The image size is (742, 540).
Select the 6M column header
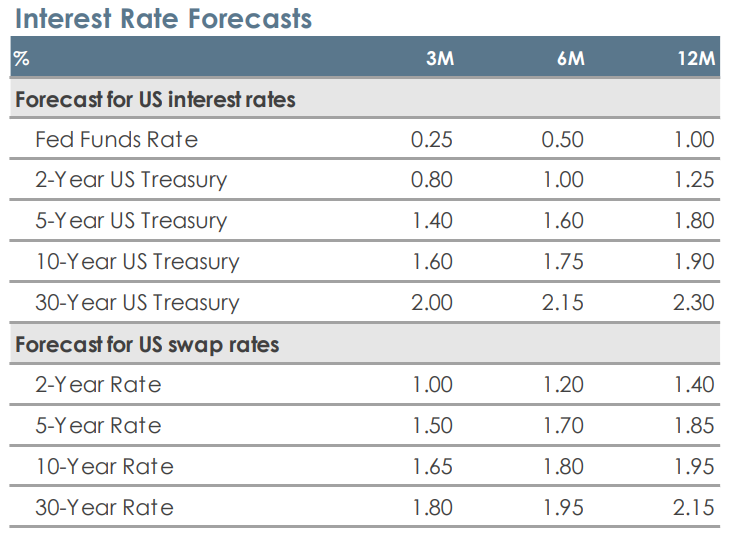(x=570, y=58)
